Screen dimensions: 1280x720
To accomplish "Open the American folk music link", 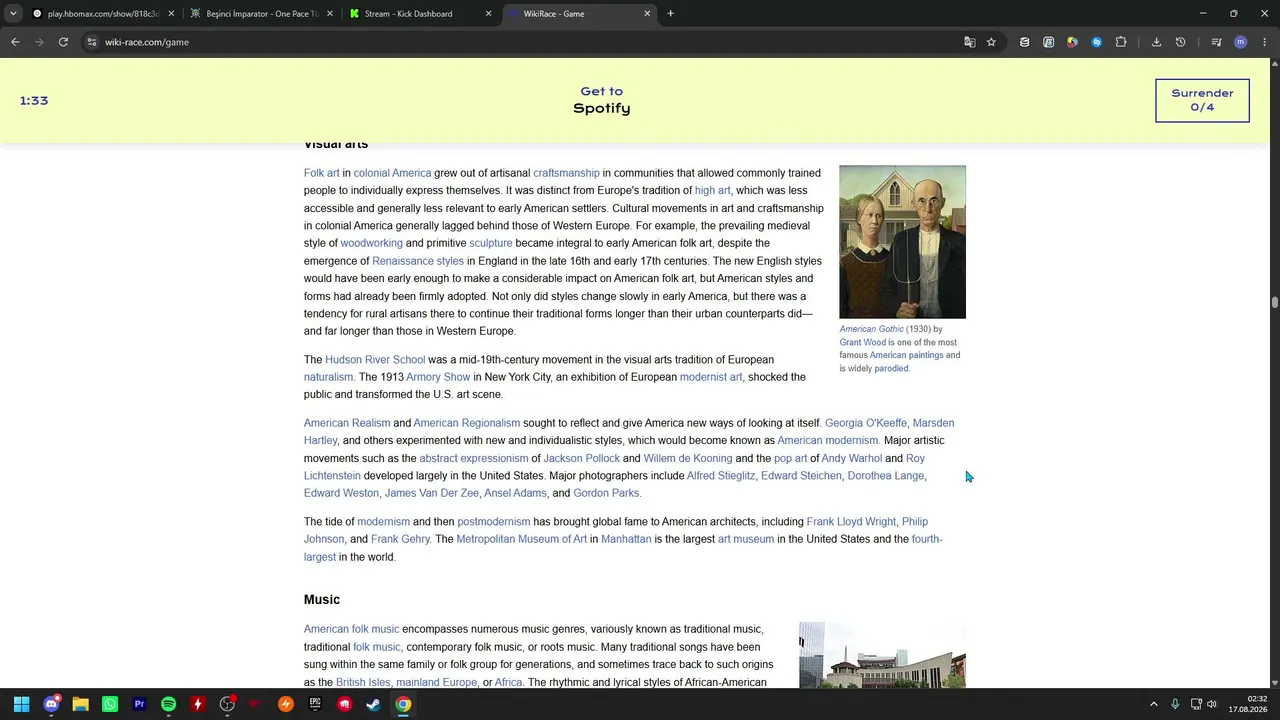I will coord(351,629).
